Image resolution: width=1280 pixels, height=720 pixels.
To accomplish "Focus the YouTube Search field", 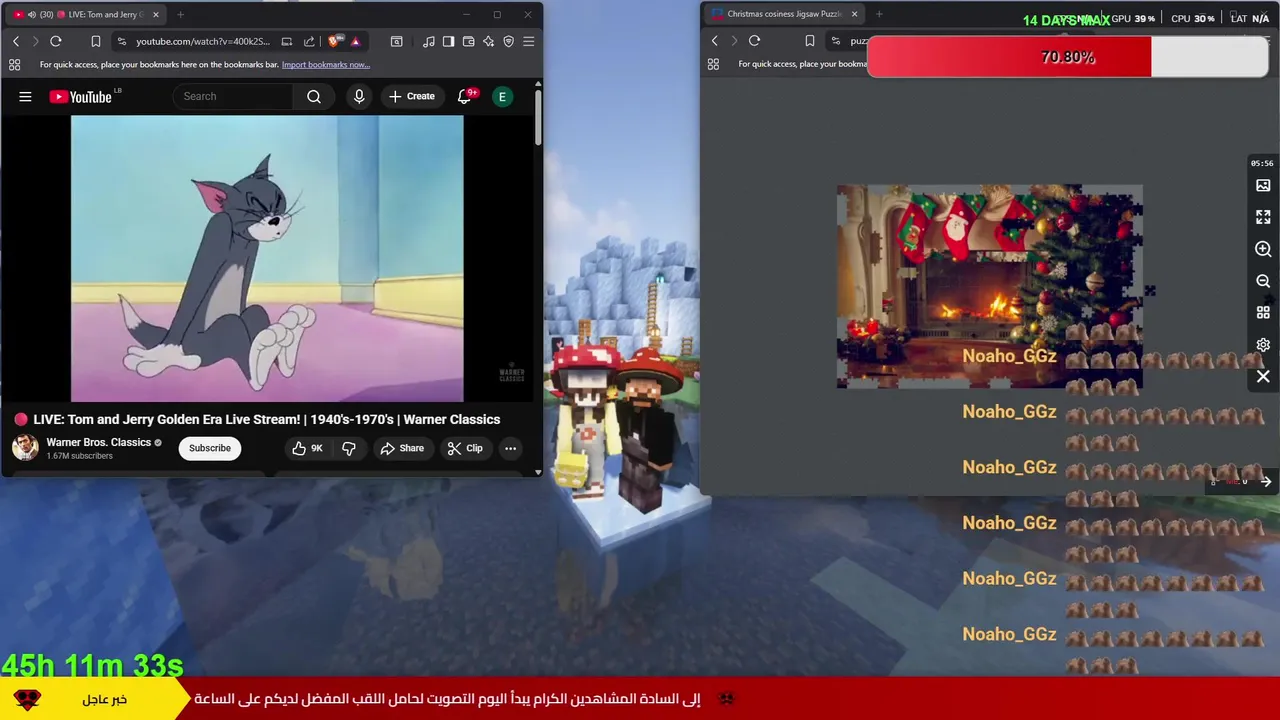I will 233,96.
